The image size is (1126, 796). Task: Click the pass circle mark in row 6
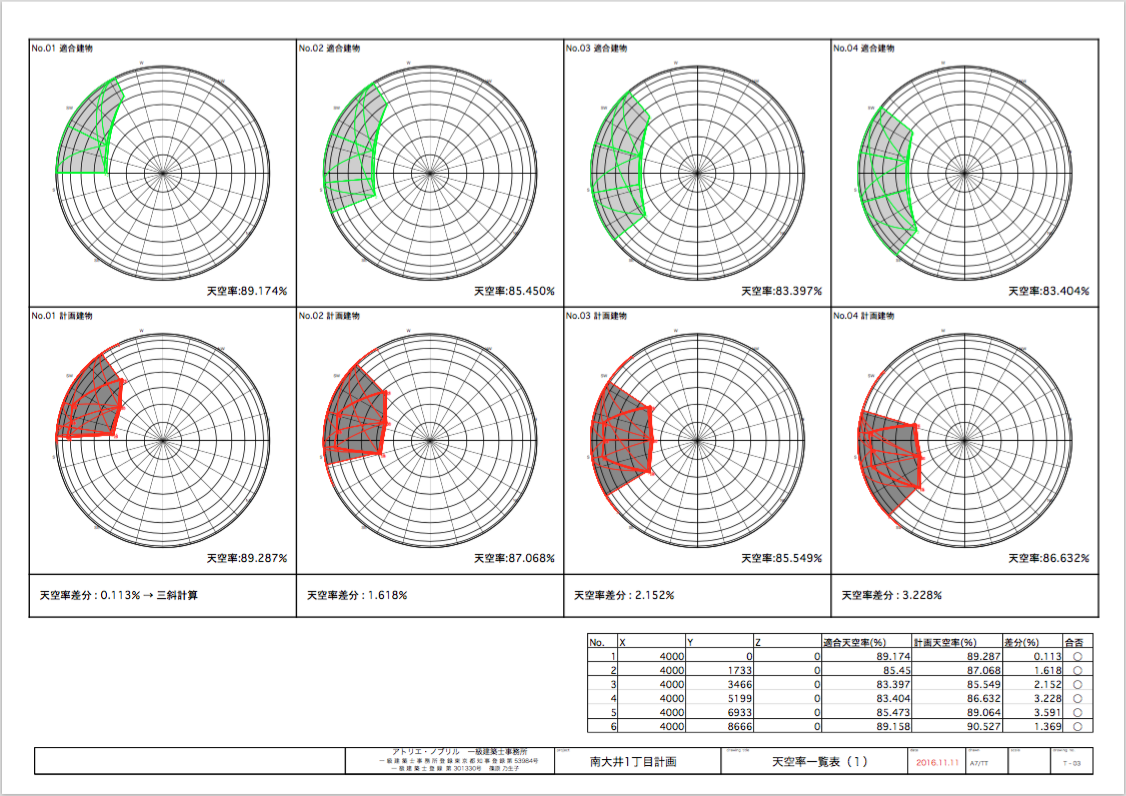click(1078, 726)
